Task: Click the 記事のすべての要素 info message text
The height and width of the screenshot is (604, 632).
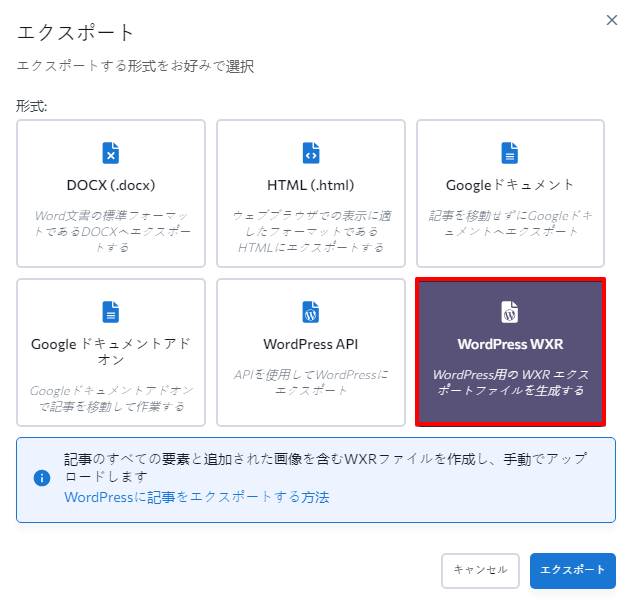Action: pyautogui.click(x=326, y=467)
